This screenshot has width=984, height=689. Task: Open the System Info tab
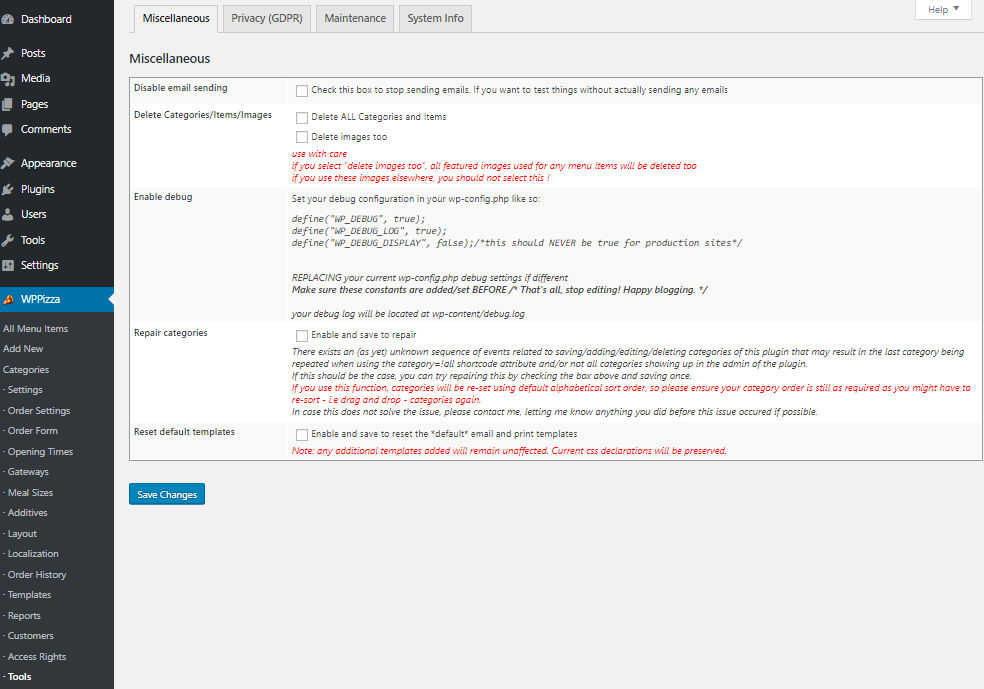pos(435,18)
